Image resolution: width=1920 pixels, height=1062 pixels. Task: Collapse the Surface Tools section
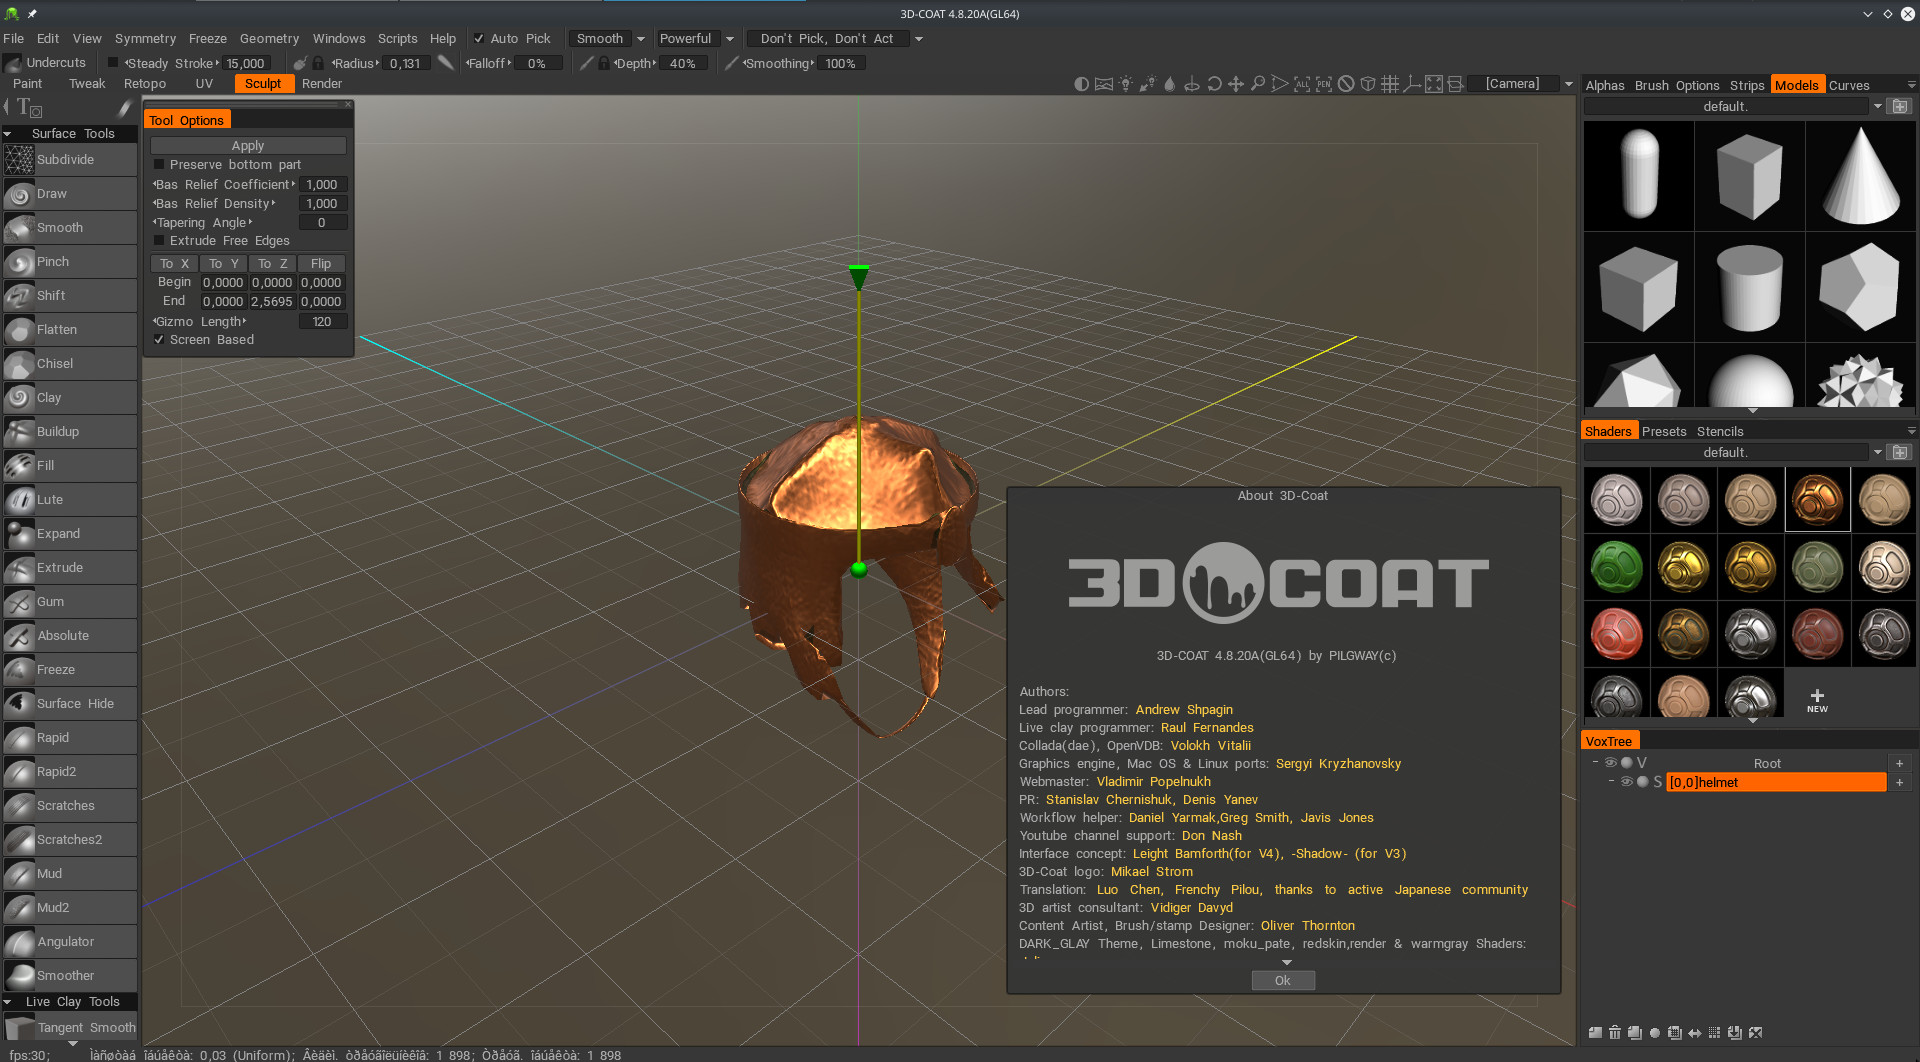pyautogui.click(x=8, y=134)
